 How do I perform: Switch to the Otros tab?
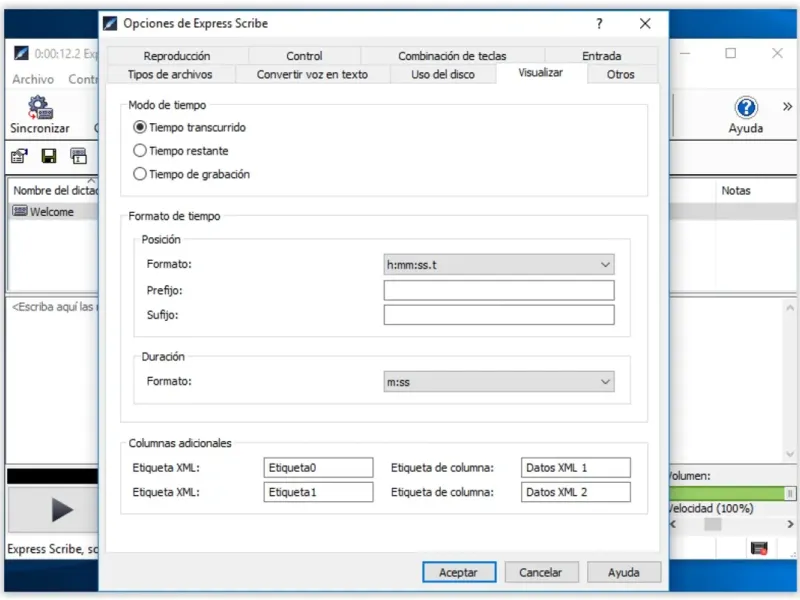pyautogui.click(x=620, y=74)
